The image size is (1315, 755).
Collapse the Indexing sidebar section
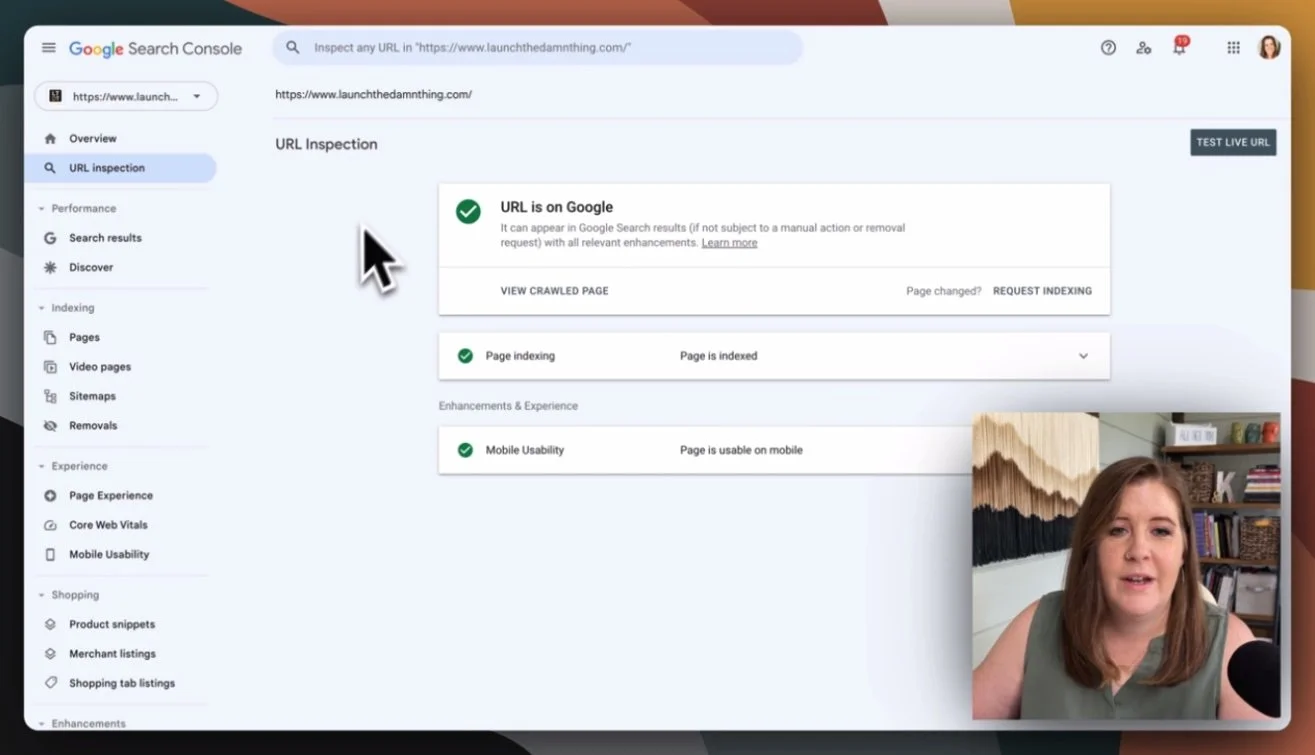pos(42,308)
